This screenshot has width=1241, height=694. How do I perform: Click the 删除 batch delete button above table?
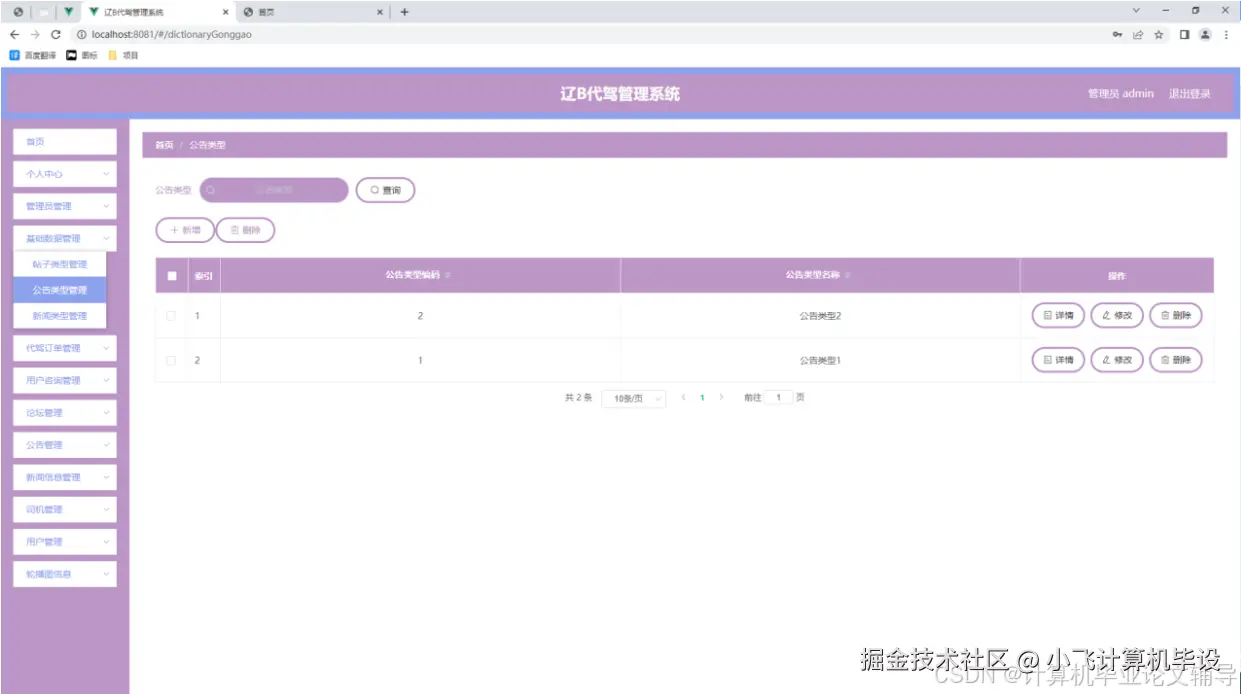click(245, 230)
